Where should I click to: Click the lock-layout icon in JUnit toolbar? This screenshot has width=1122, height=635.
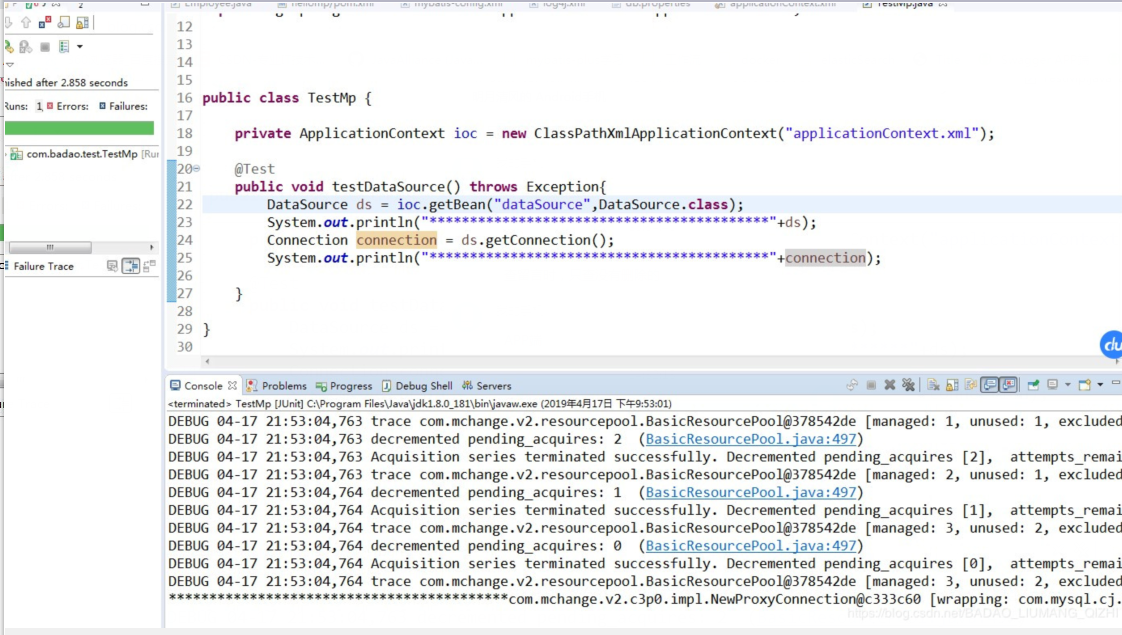pyautogui.click(x=82, y=23)
